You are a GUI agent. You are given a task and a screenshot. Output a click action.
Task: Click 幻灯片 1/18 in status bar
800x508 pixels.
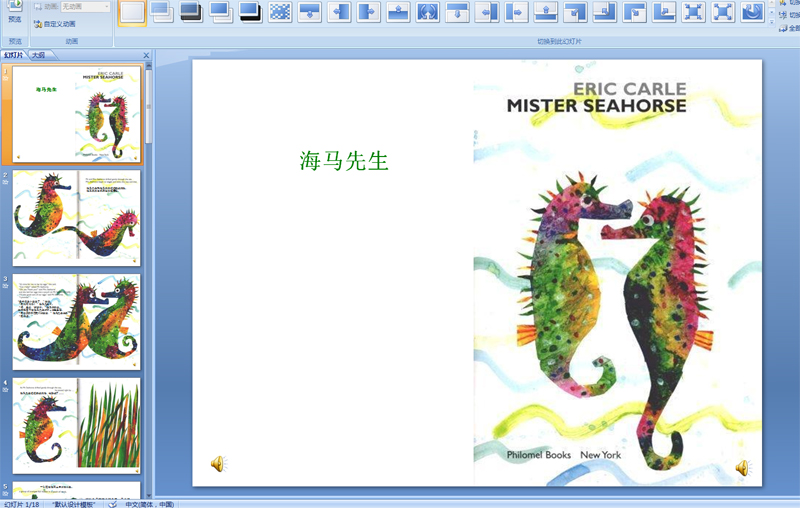click(x=21, y=504)
